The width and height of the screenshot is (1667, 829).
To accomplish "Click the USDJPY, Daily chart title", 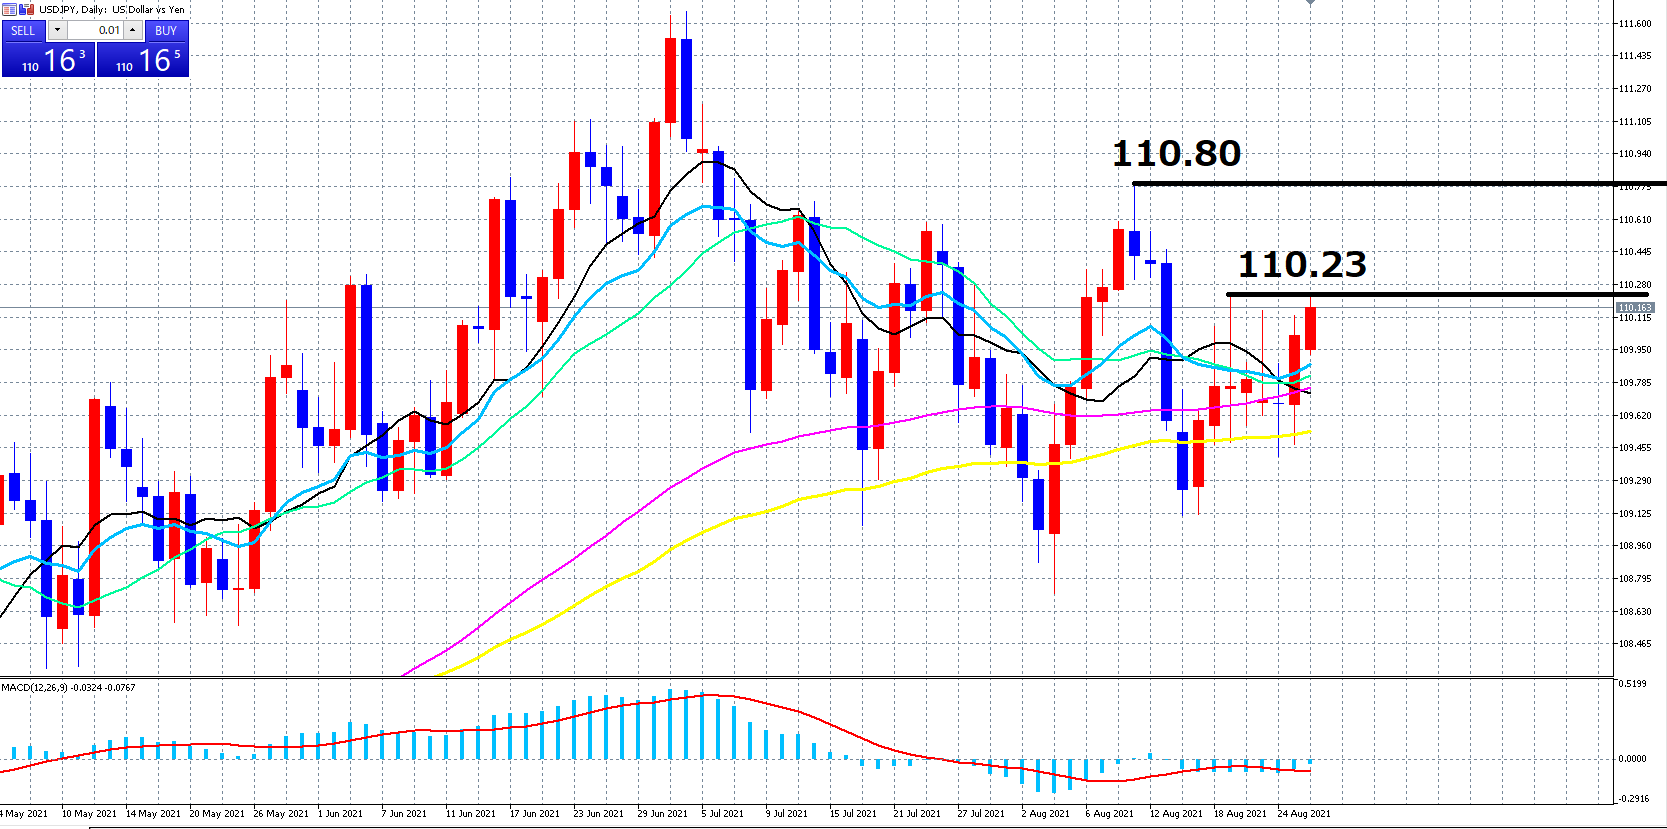I will 111,9.
